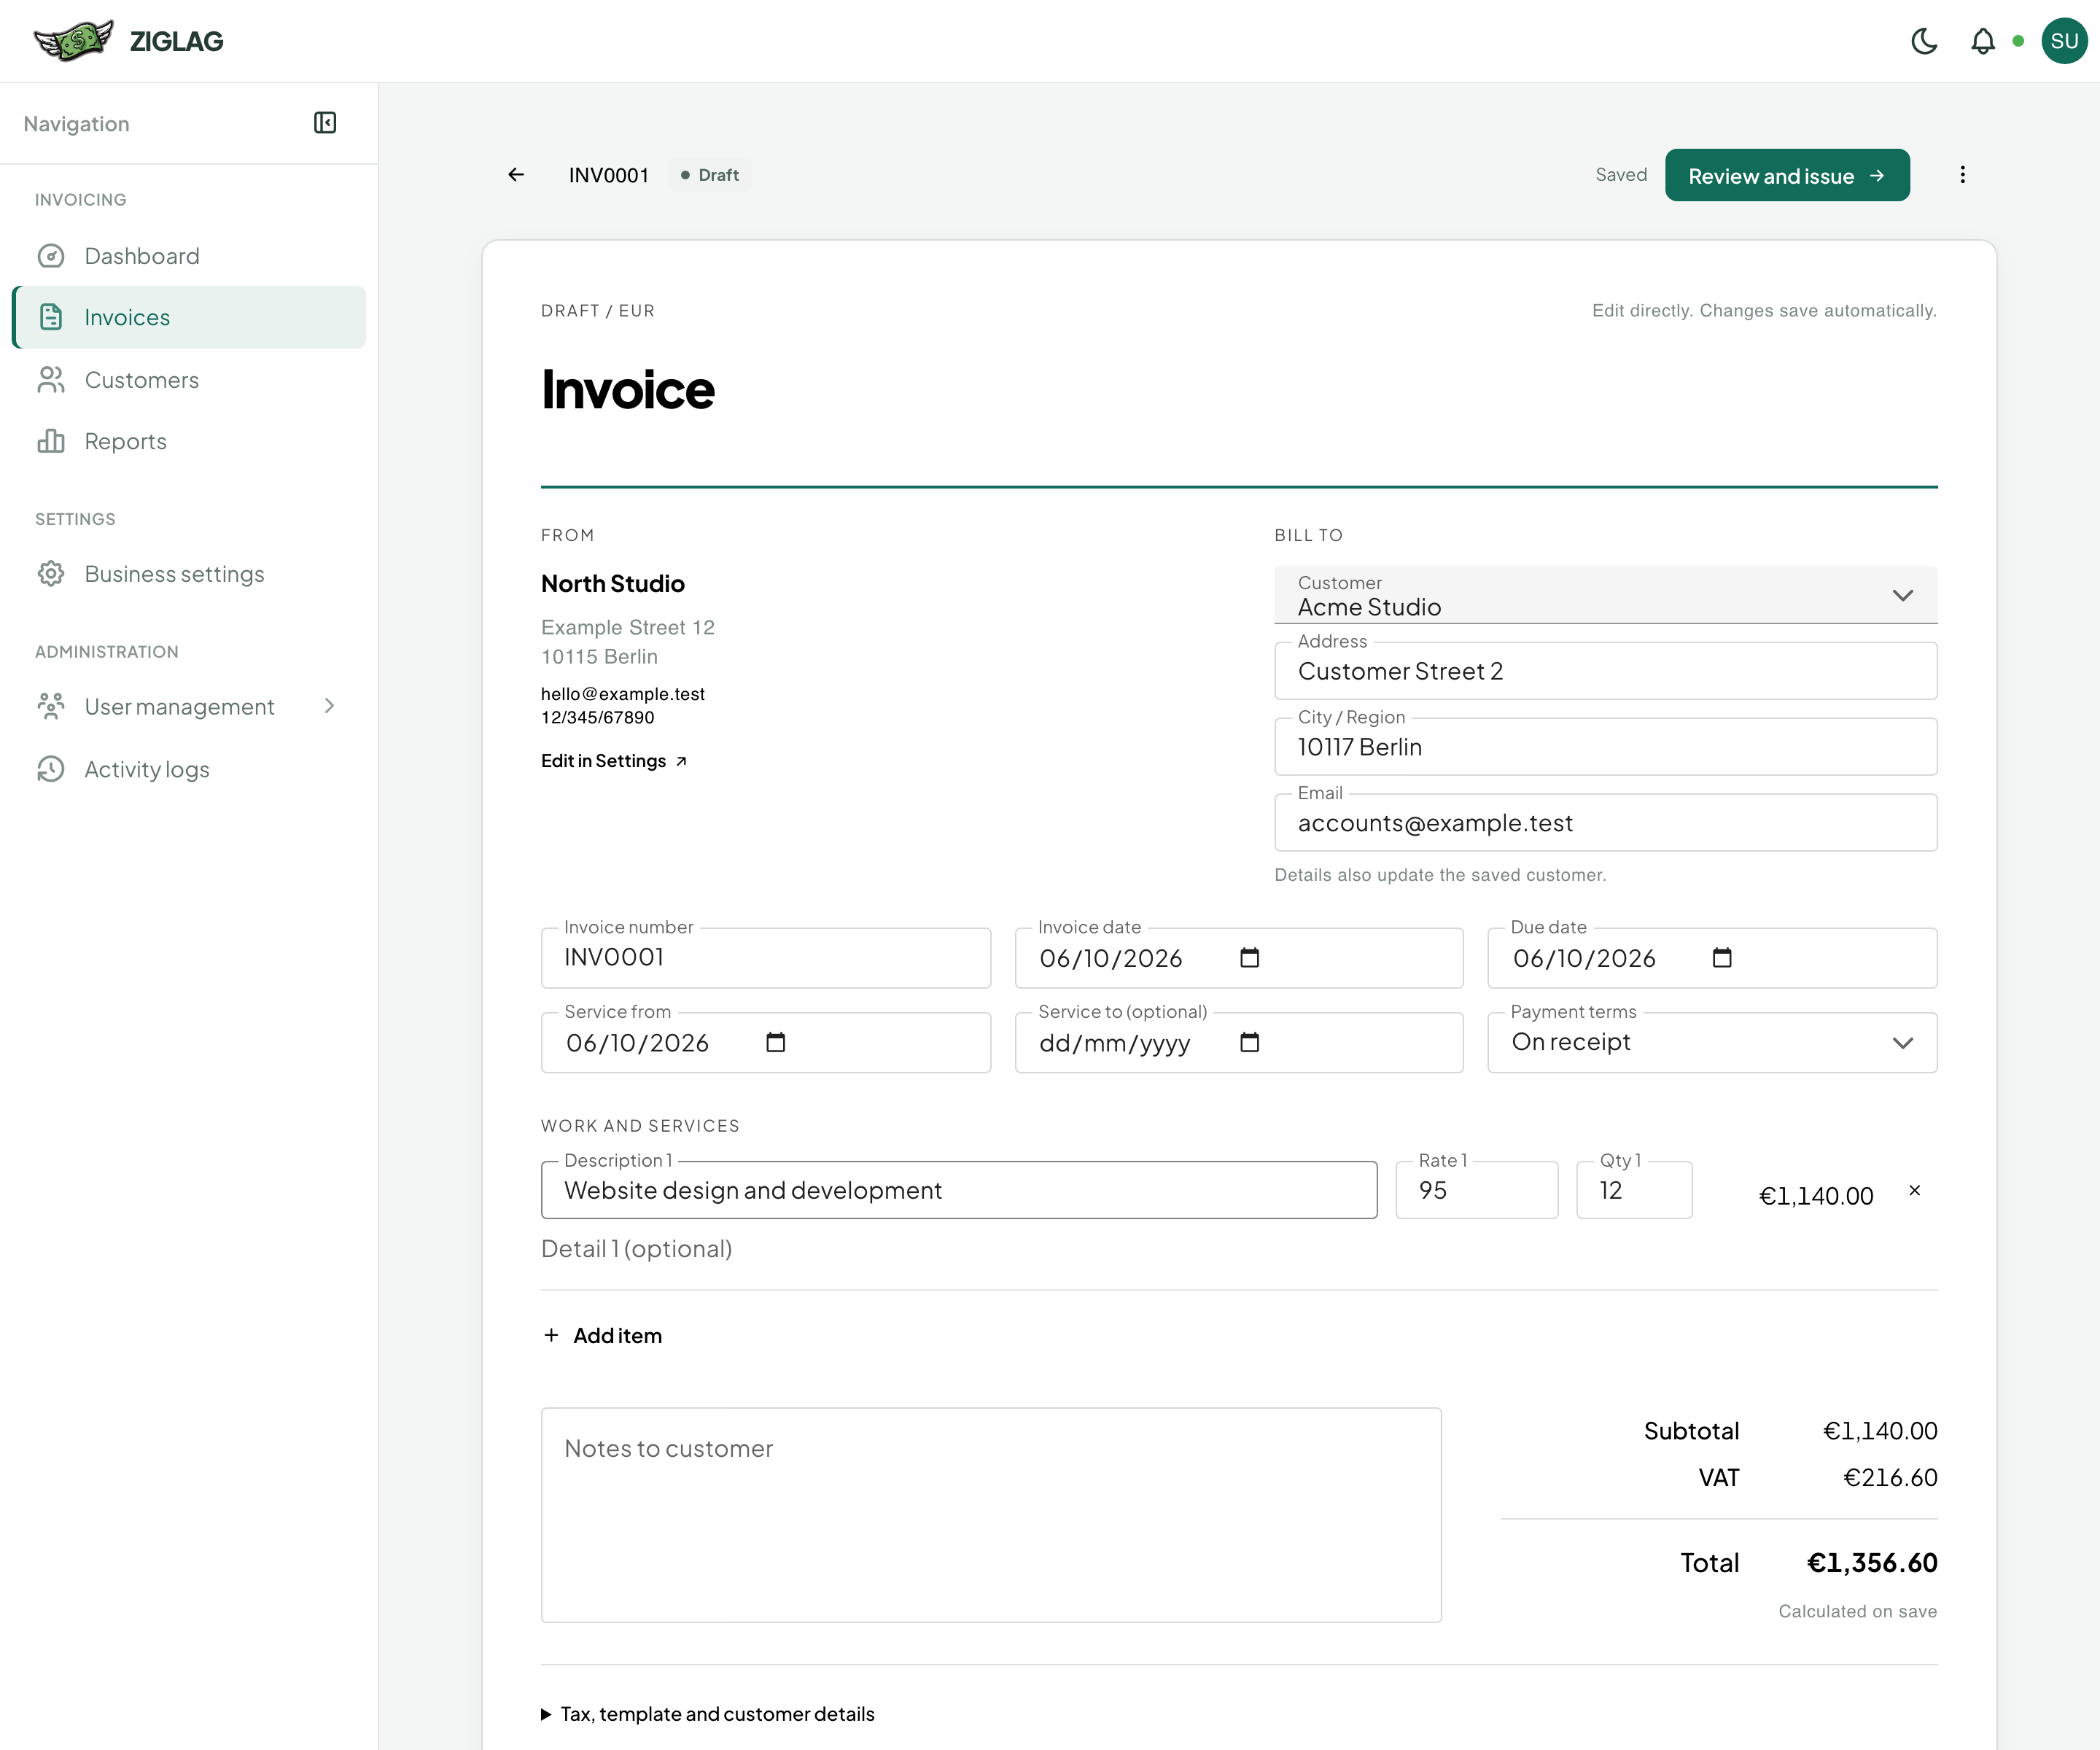Image resolution: width=2100 pixels, height=1750 pixels.
Task: Open the Payment terms dropdown
Action: pos(1712,1042)
